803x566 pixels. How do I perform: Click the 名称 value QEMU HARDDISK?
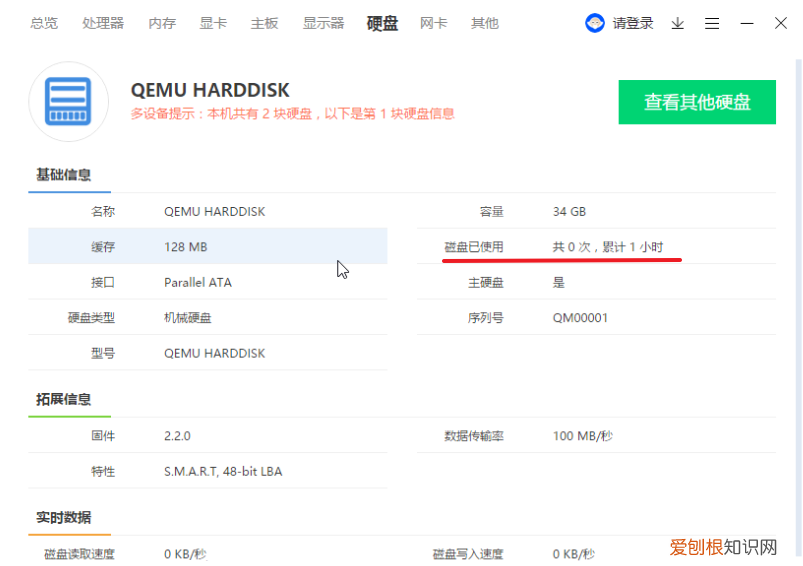pos(215,212)
